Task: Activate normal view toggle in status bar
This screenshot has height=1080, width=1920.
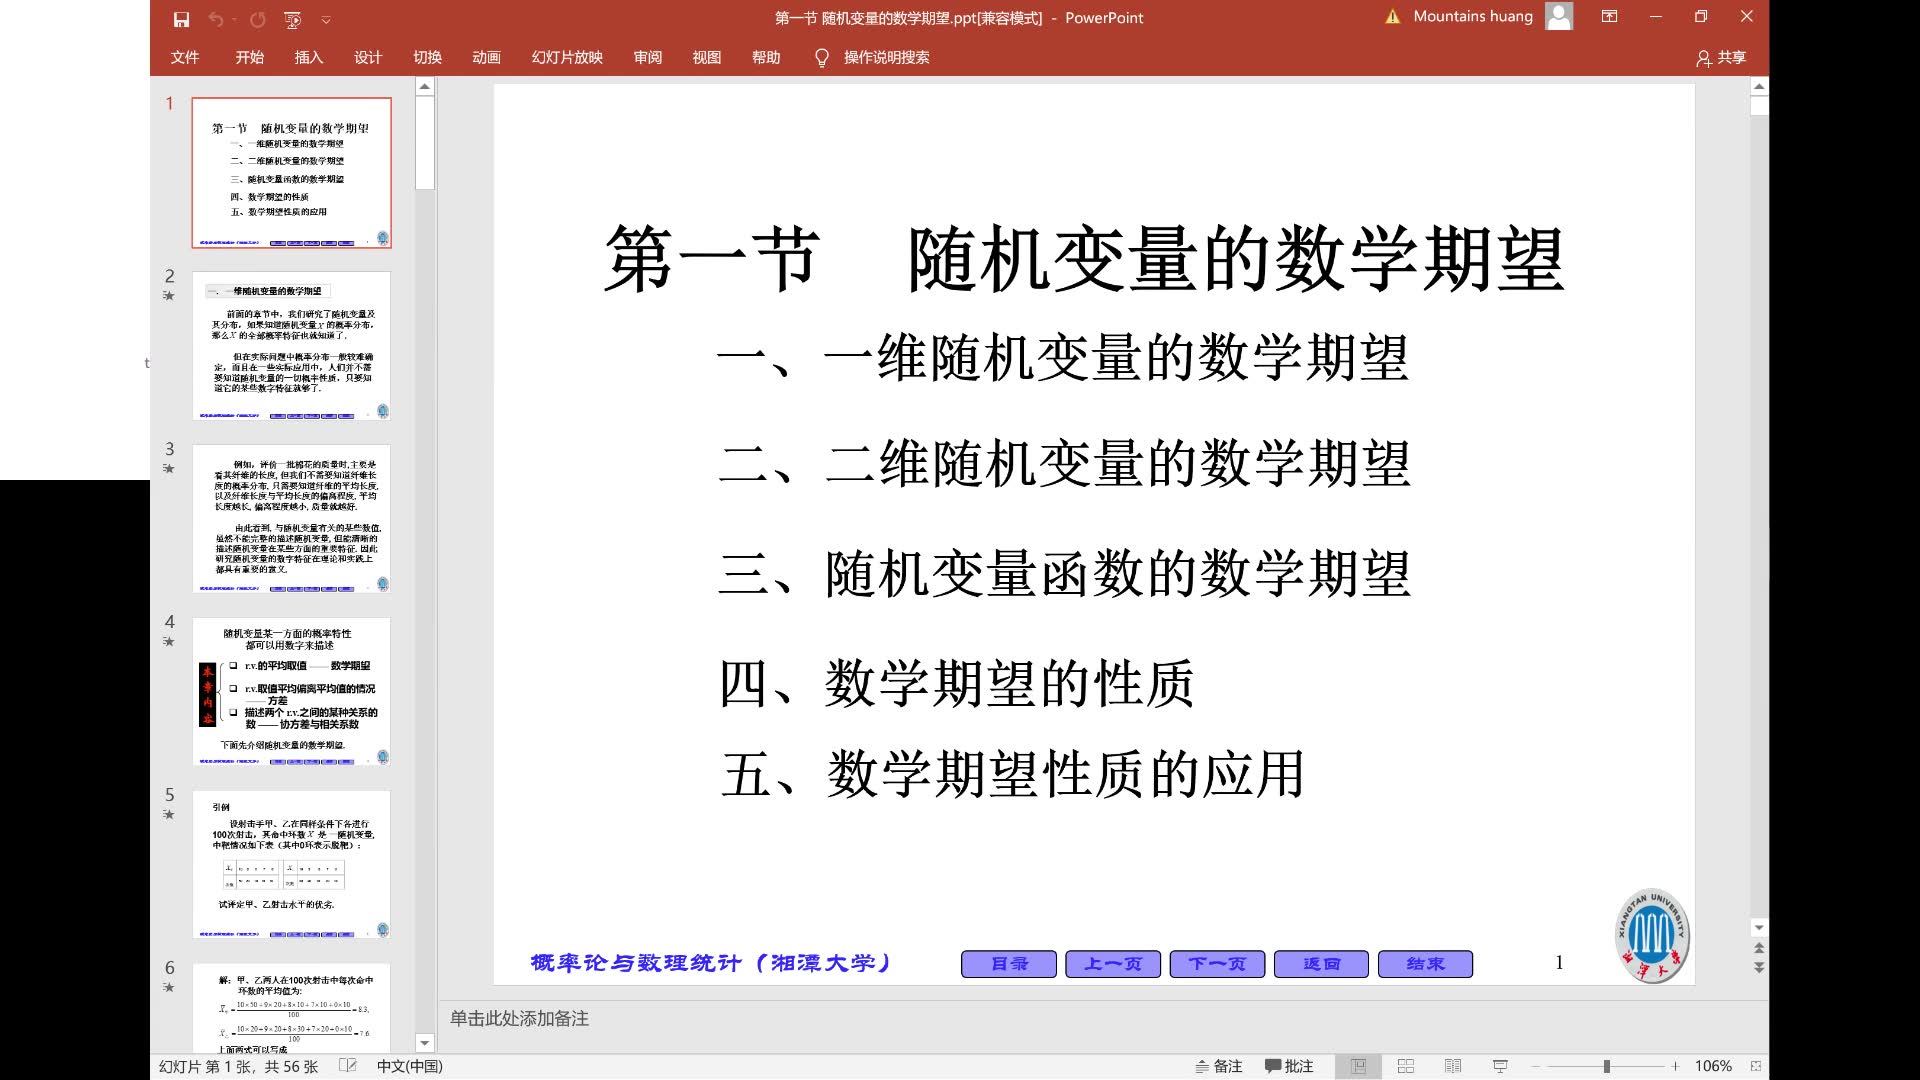Action: 1358,1066
